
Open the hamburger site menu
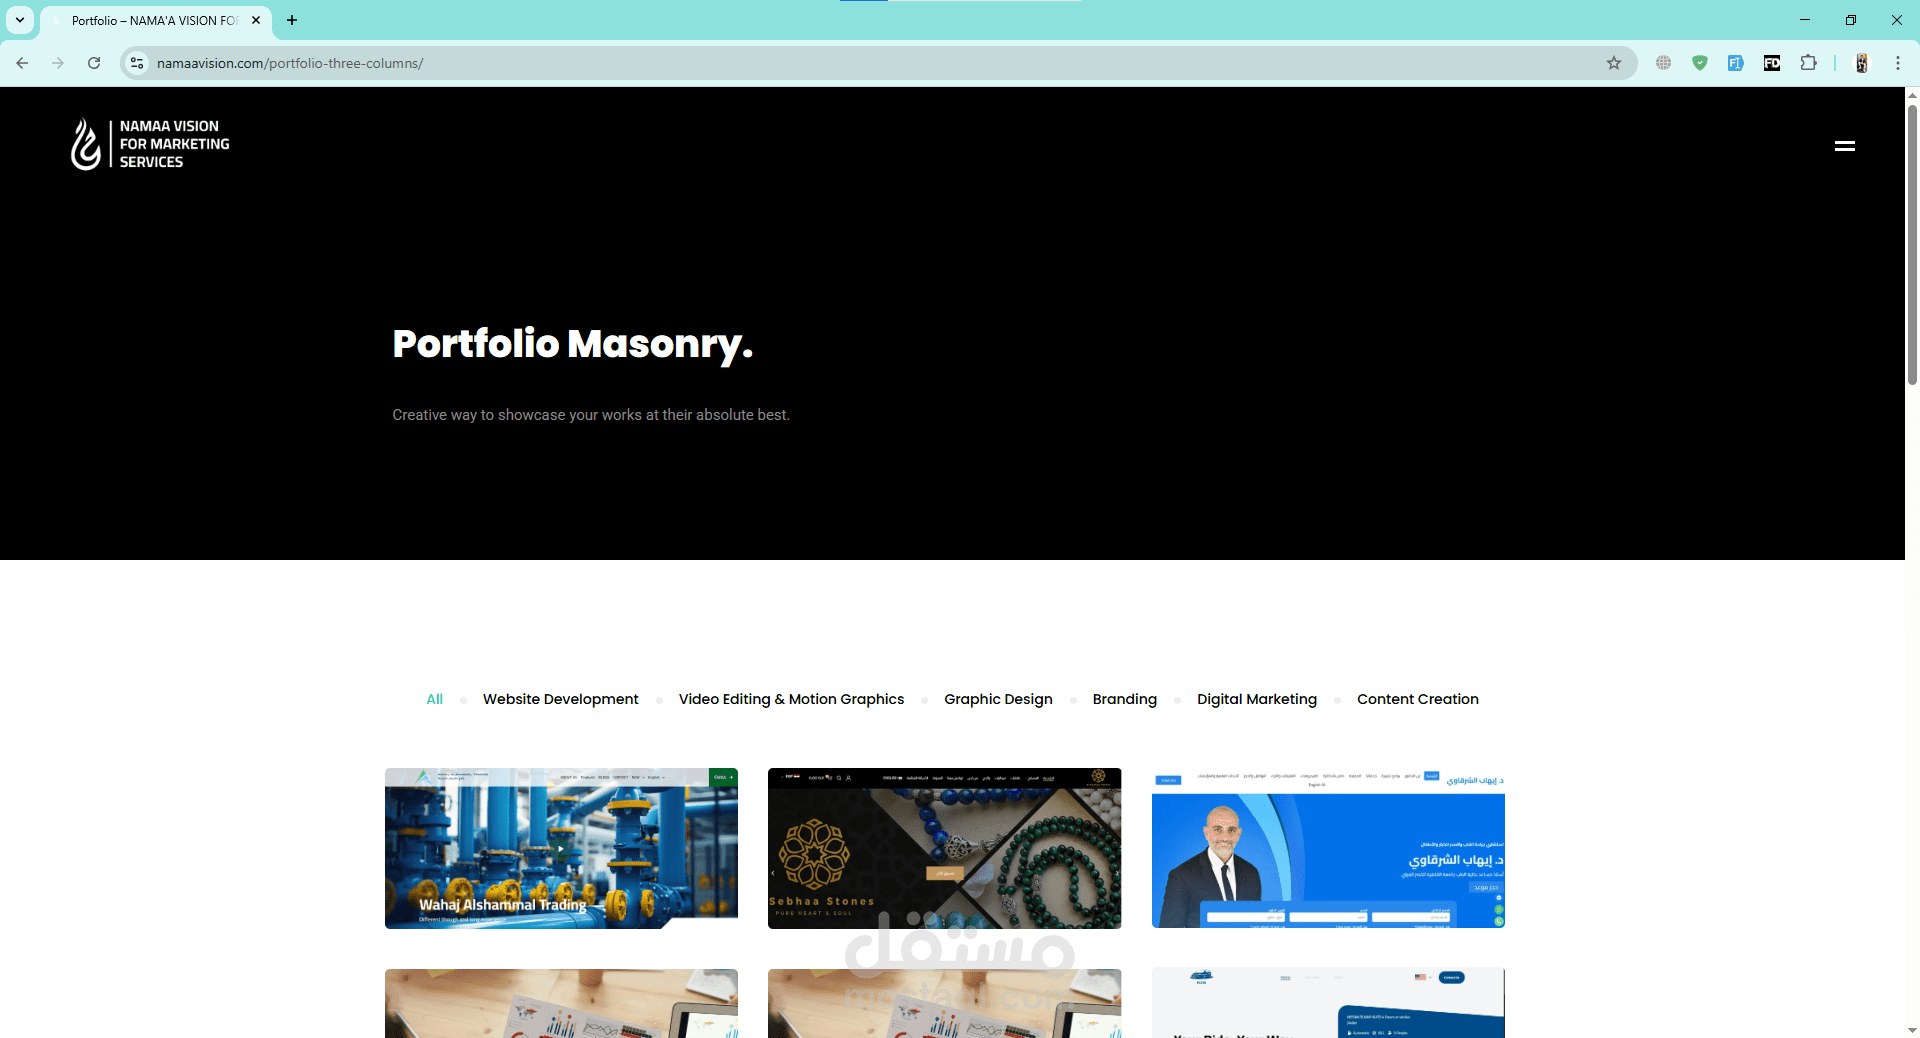click(1845, 146)
